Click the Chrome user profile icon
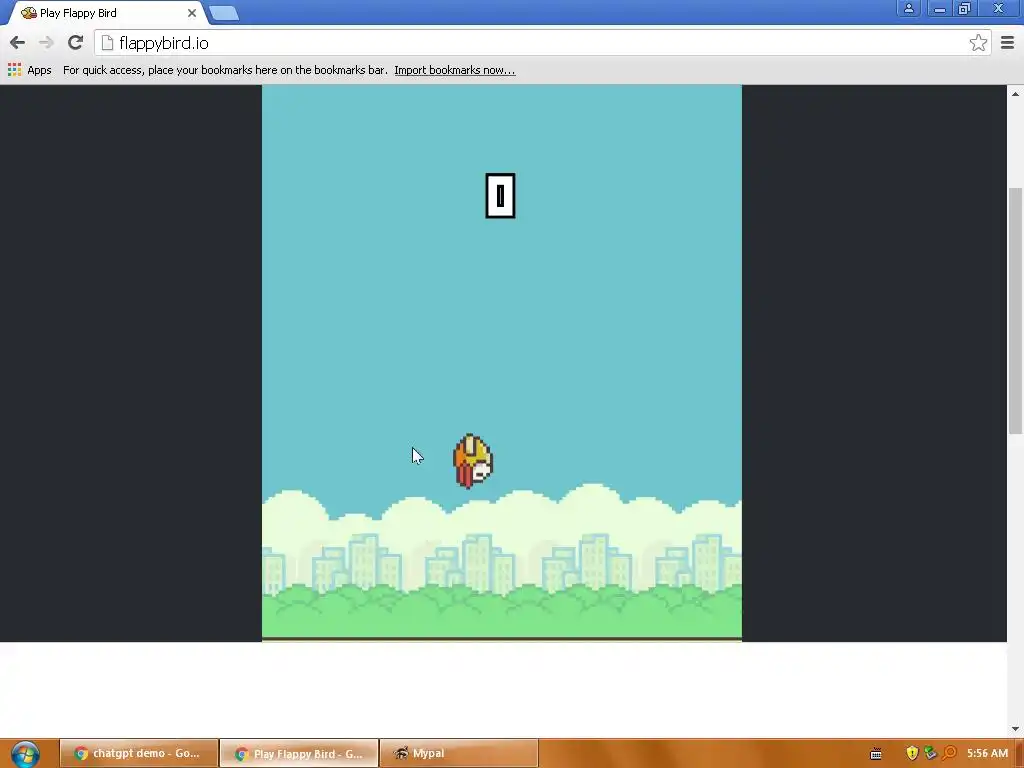Image resolution: width=1024 pixels, height=768 pixels. (908, 8)
